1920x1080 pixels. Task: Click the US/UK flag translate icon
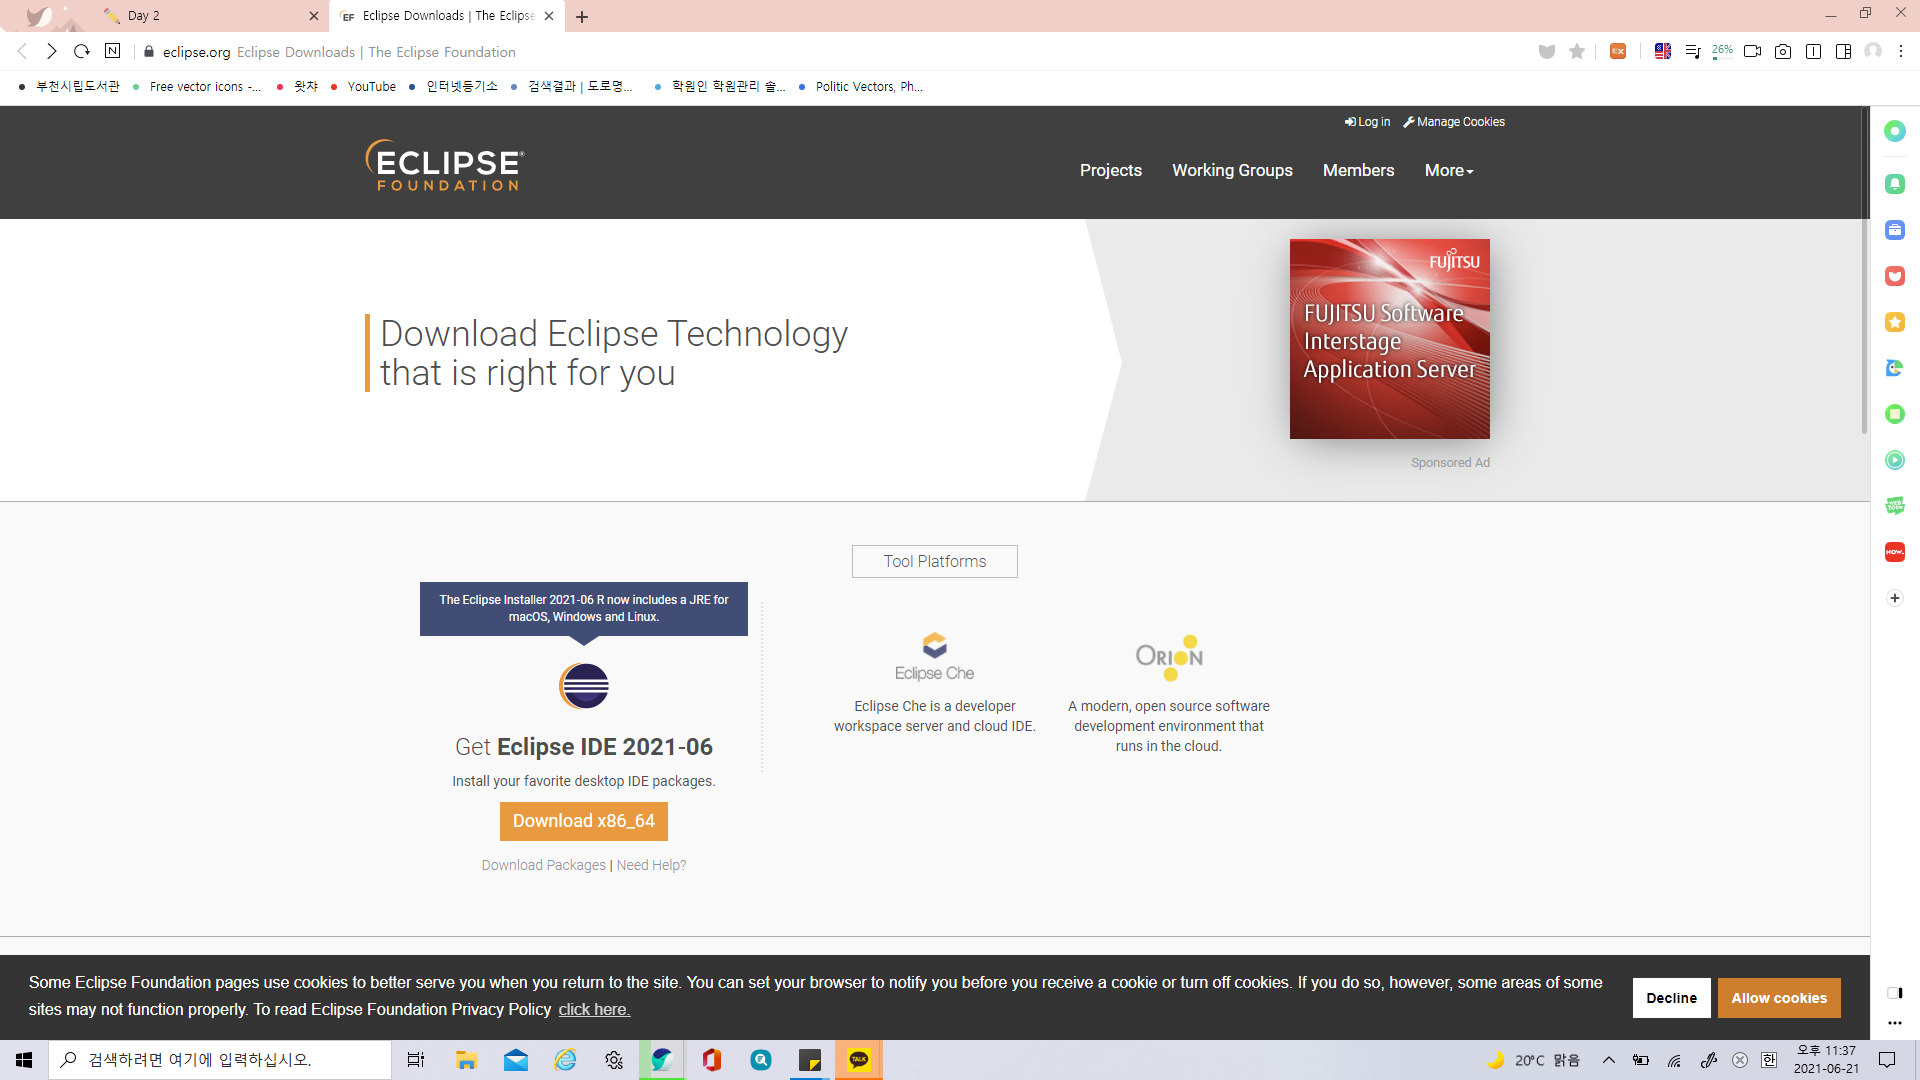pos(1662,52)
